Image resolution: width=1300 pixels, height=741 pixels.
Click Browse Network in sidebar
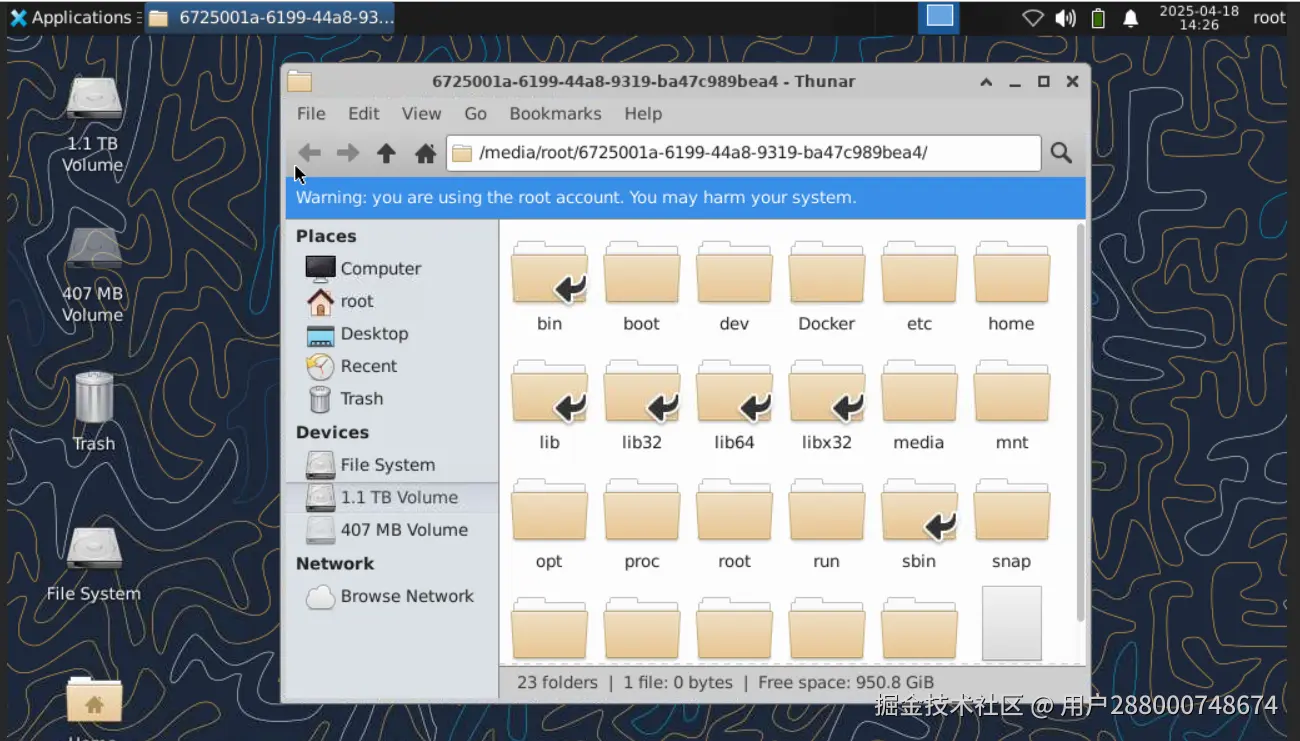click(392, 596)
